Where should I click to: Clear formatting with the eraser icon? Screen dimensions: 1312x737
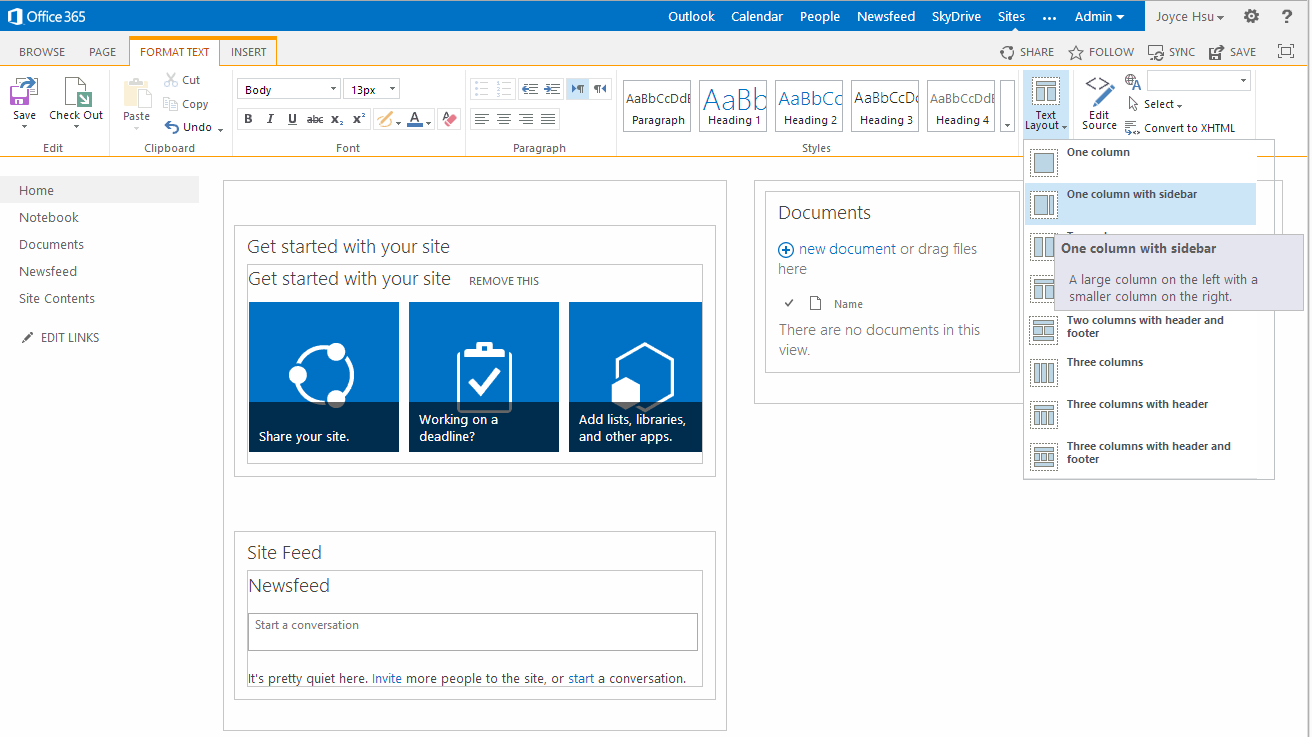click(449, 119)
